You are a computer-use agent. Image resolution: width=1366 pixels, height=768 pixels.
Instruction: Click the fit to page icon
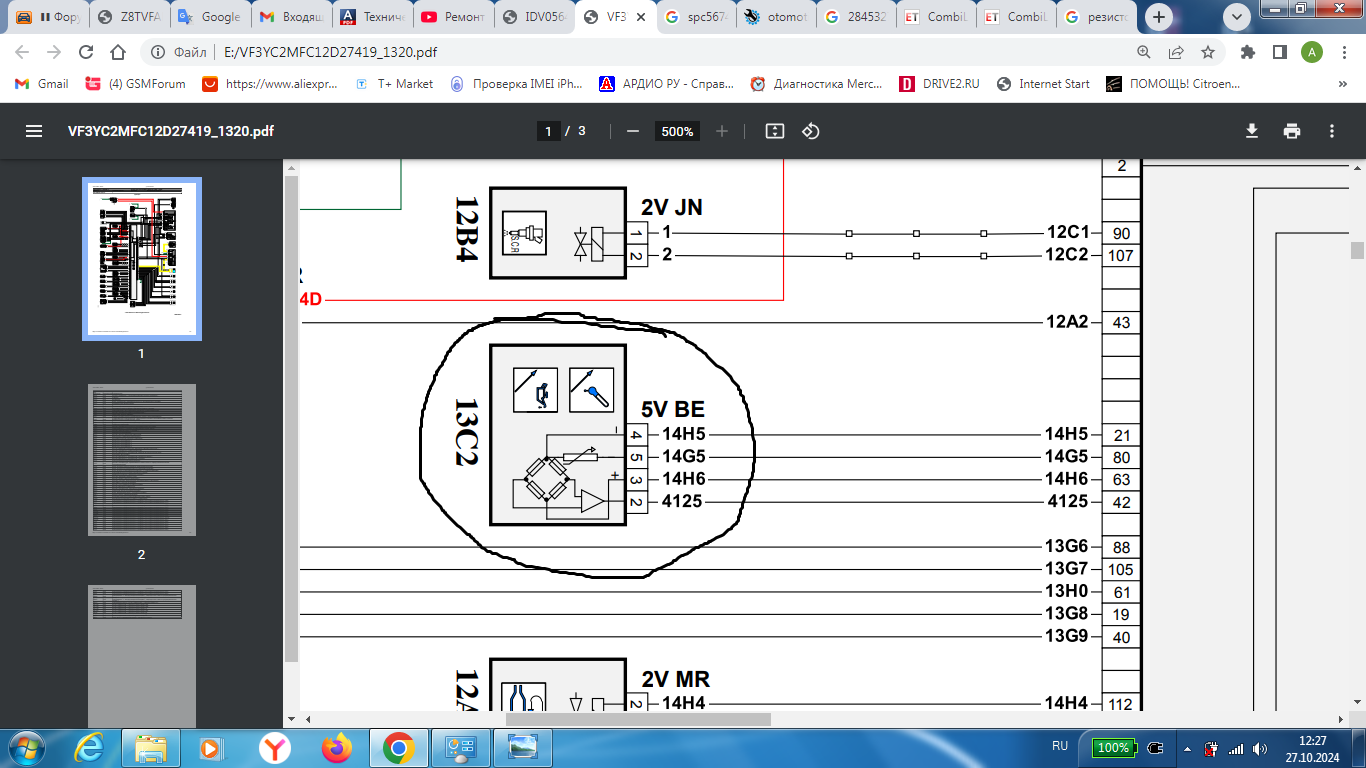(x=774, y=131)
